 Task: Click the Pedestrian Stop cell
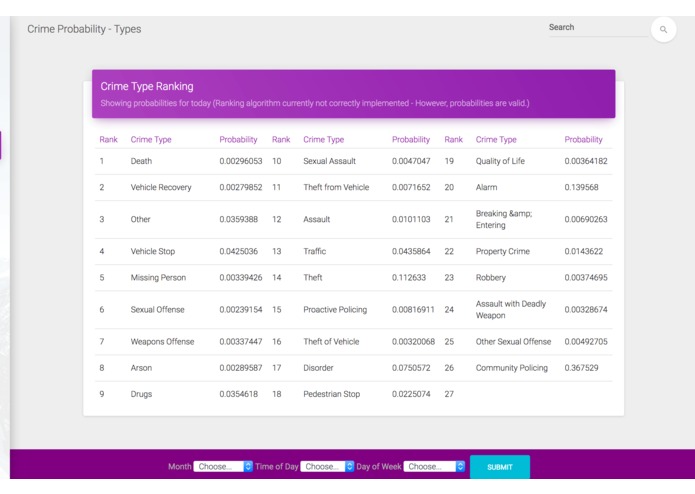[x=332, y=394]
